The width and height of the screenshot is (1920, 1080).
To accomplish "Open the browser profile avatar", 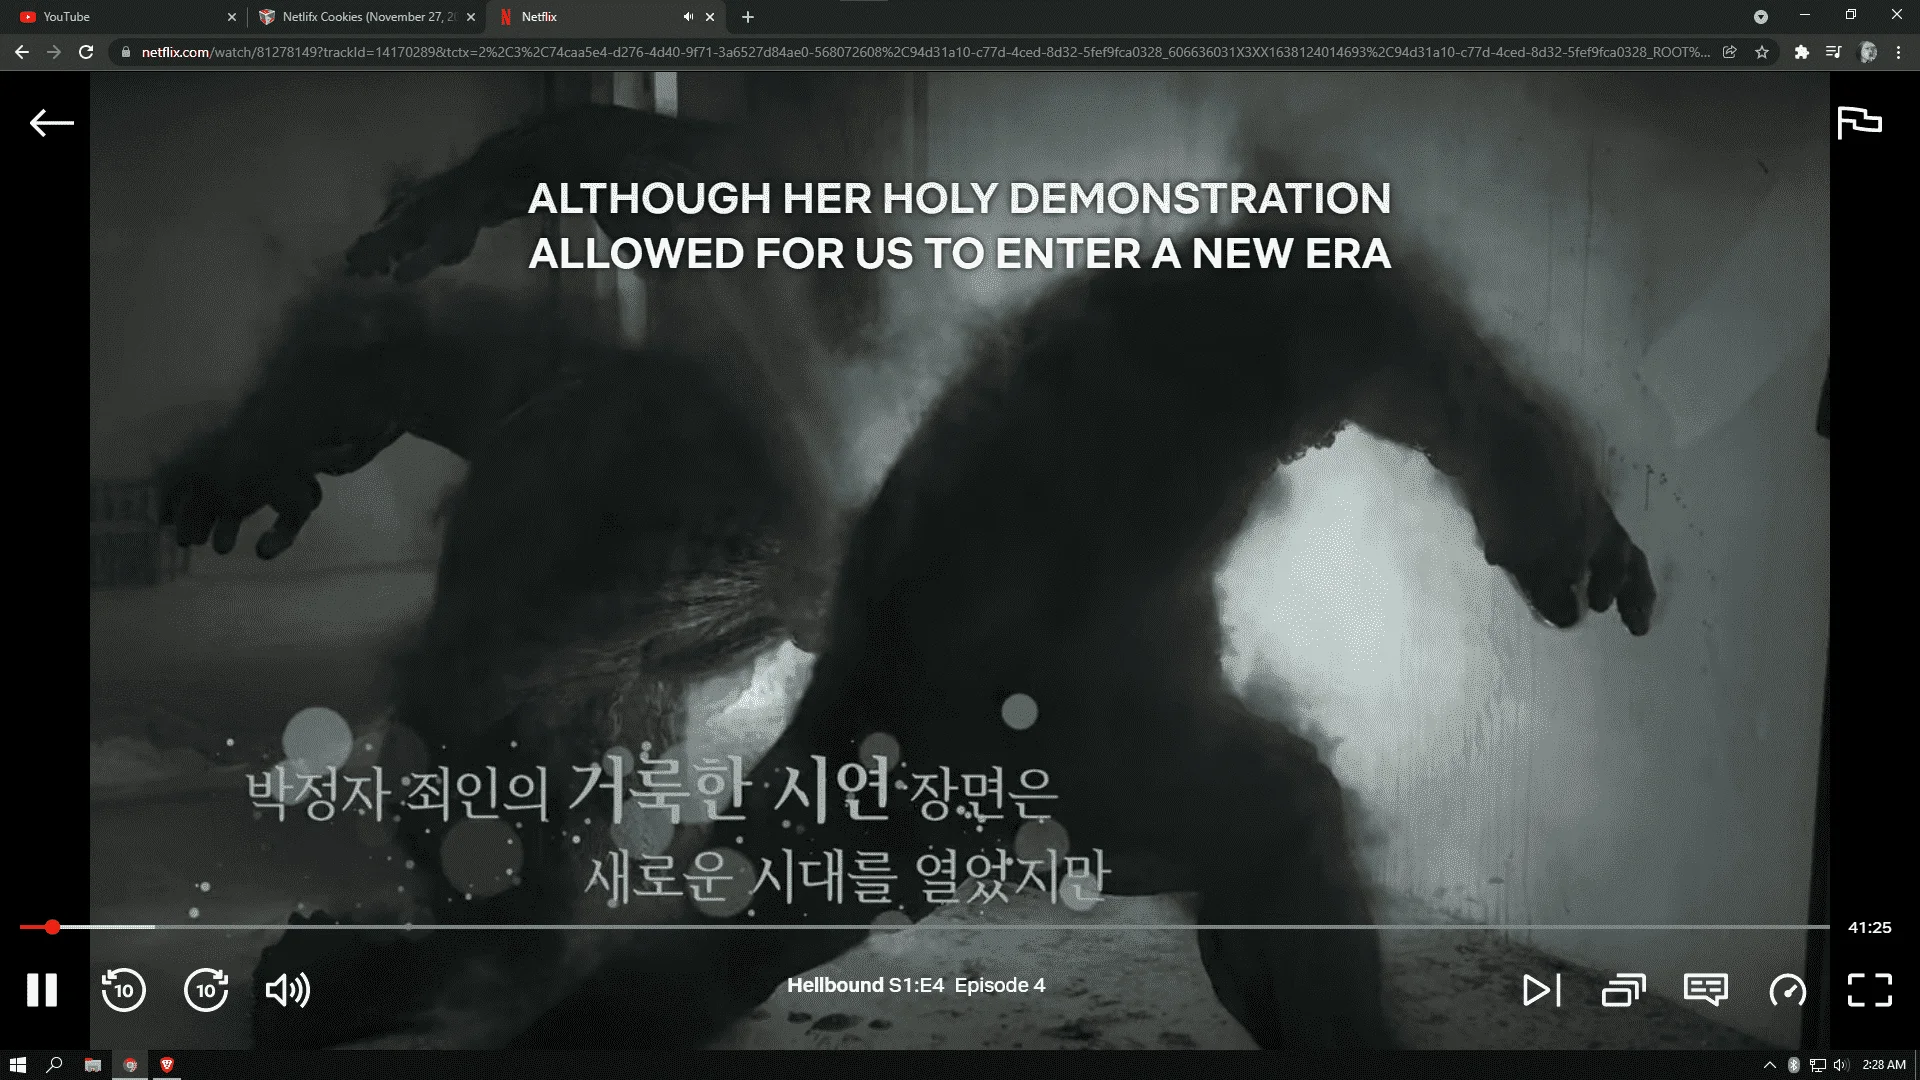I will (x=1867, y=52).
